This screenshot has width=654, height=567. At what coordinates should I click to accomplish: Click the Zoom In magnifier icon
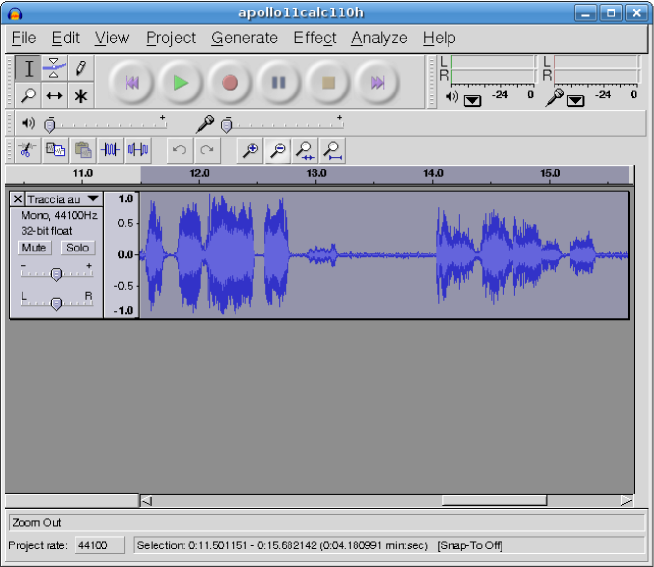click(250, 150)
